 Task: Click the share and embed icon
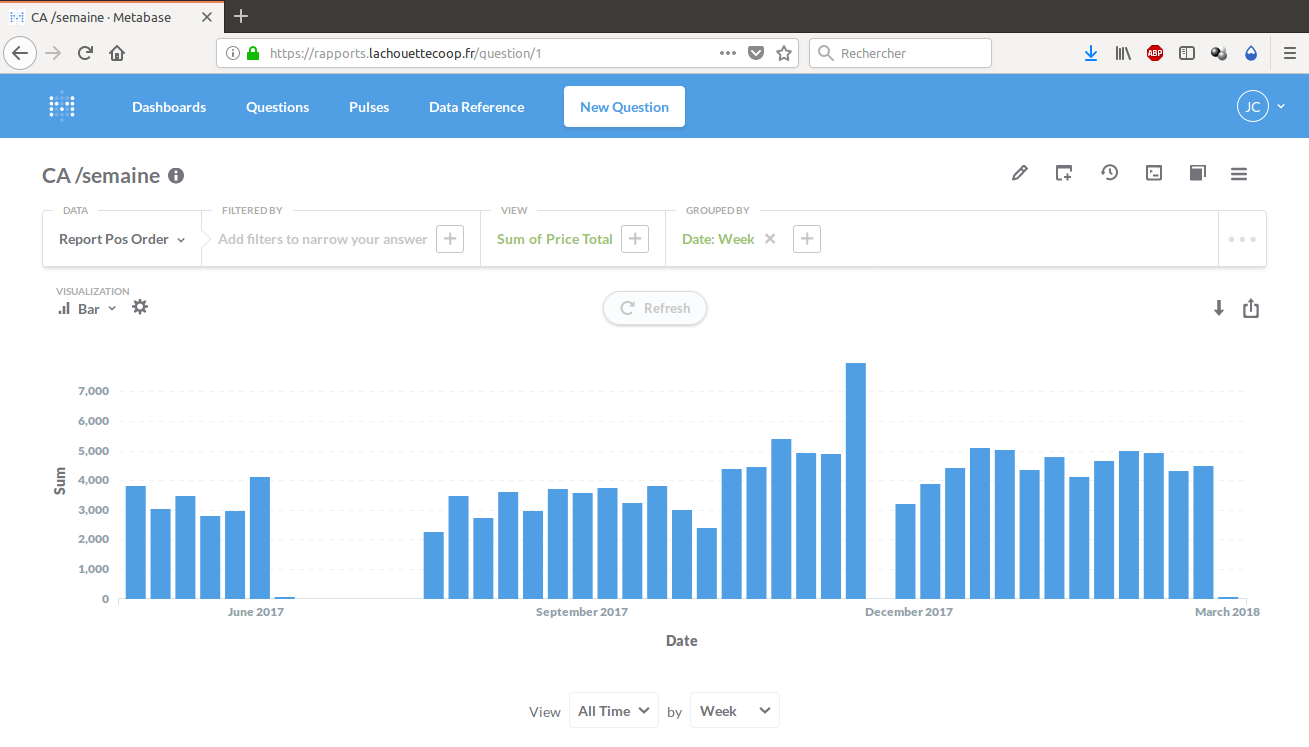click(x=1251, y=309)
